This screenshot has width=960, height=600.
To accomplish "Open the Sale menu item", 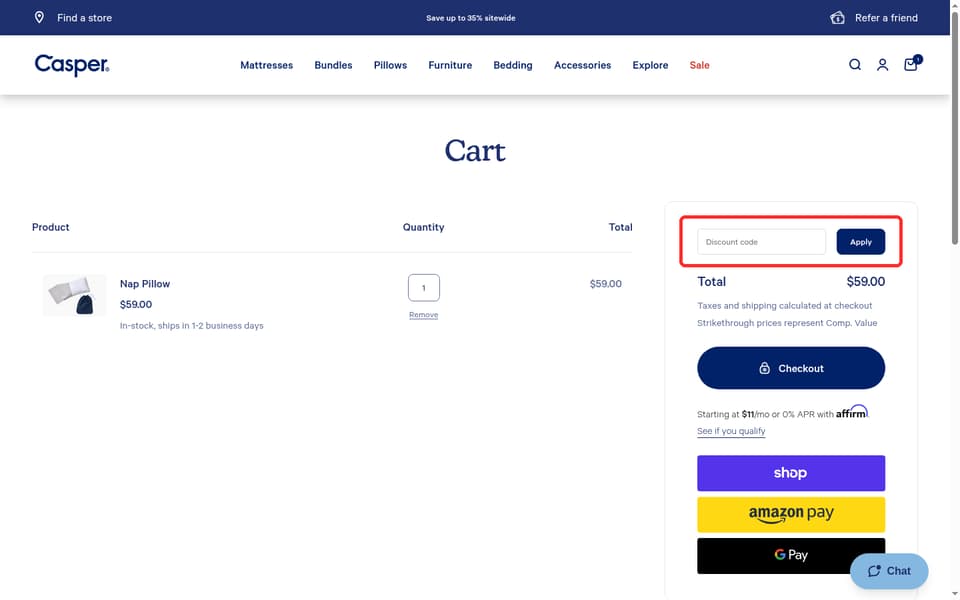I will 699,65.
